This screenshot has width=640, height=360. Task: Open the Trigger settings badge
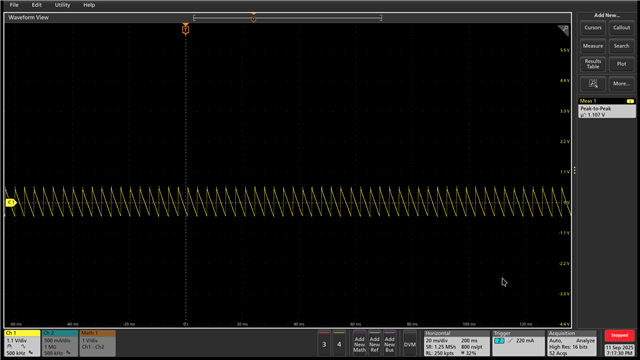pos(518,343)
